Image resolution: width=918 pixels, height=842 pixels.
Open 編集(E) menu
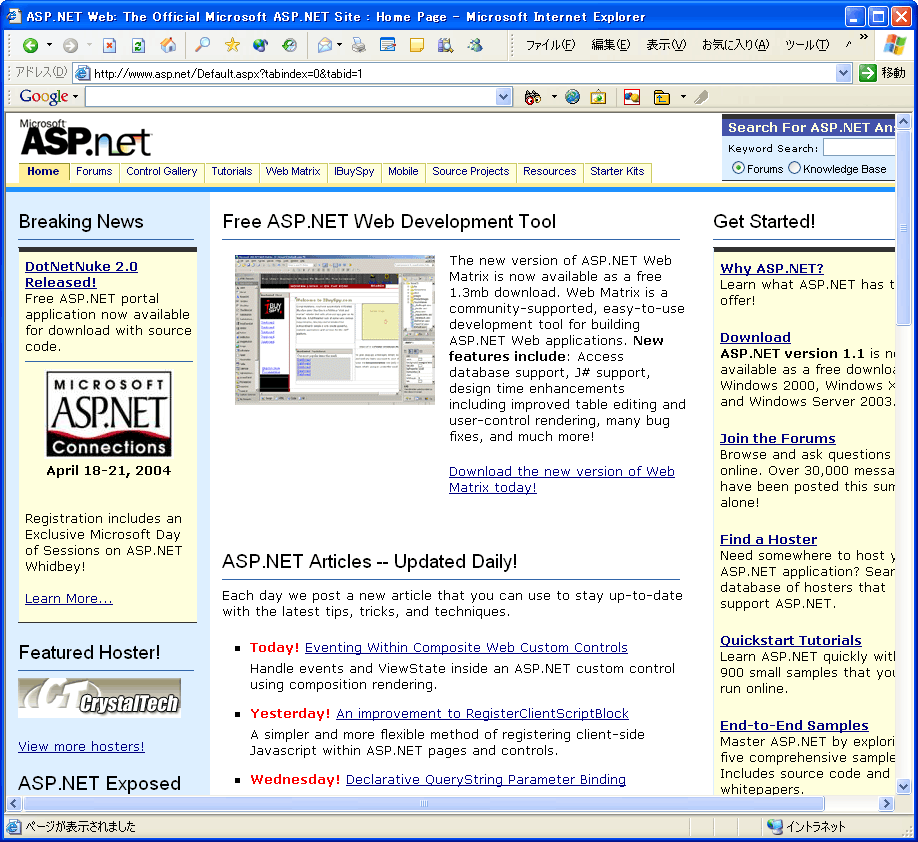click(x=611, y=45)
